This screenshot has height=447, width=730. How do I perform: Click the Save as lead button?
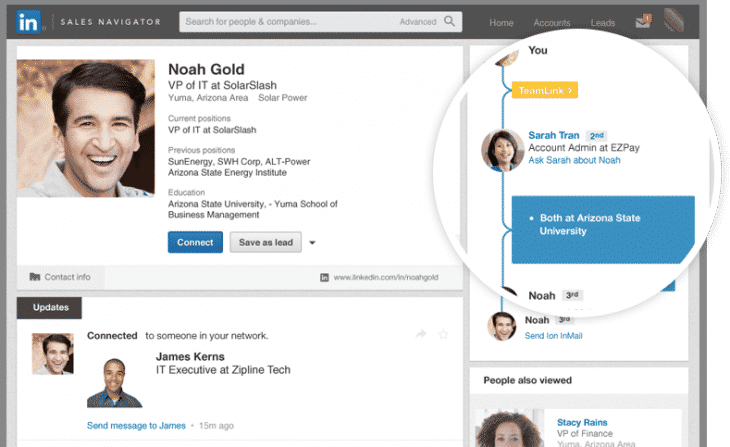[264, 242]
